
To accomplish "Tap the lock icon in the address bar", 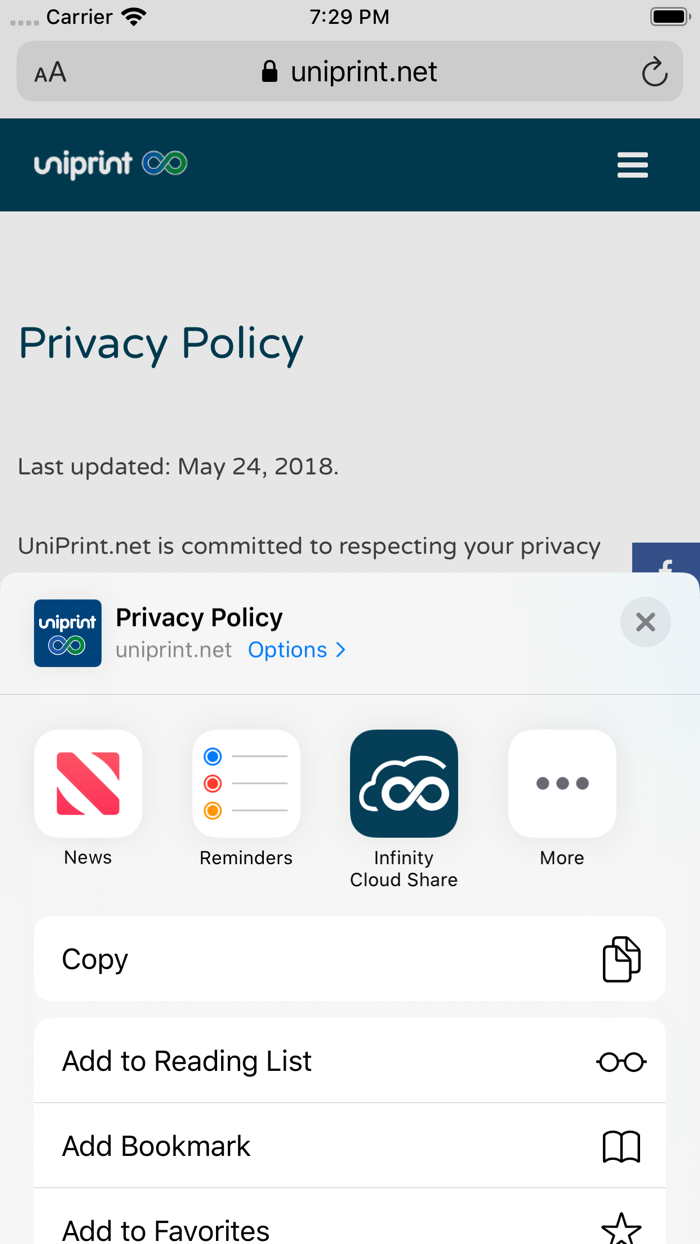I will (268, 71).
